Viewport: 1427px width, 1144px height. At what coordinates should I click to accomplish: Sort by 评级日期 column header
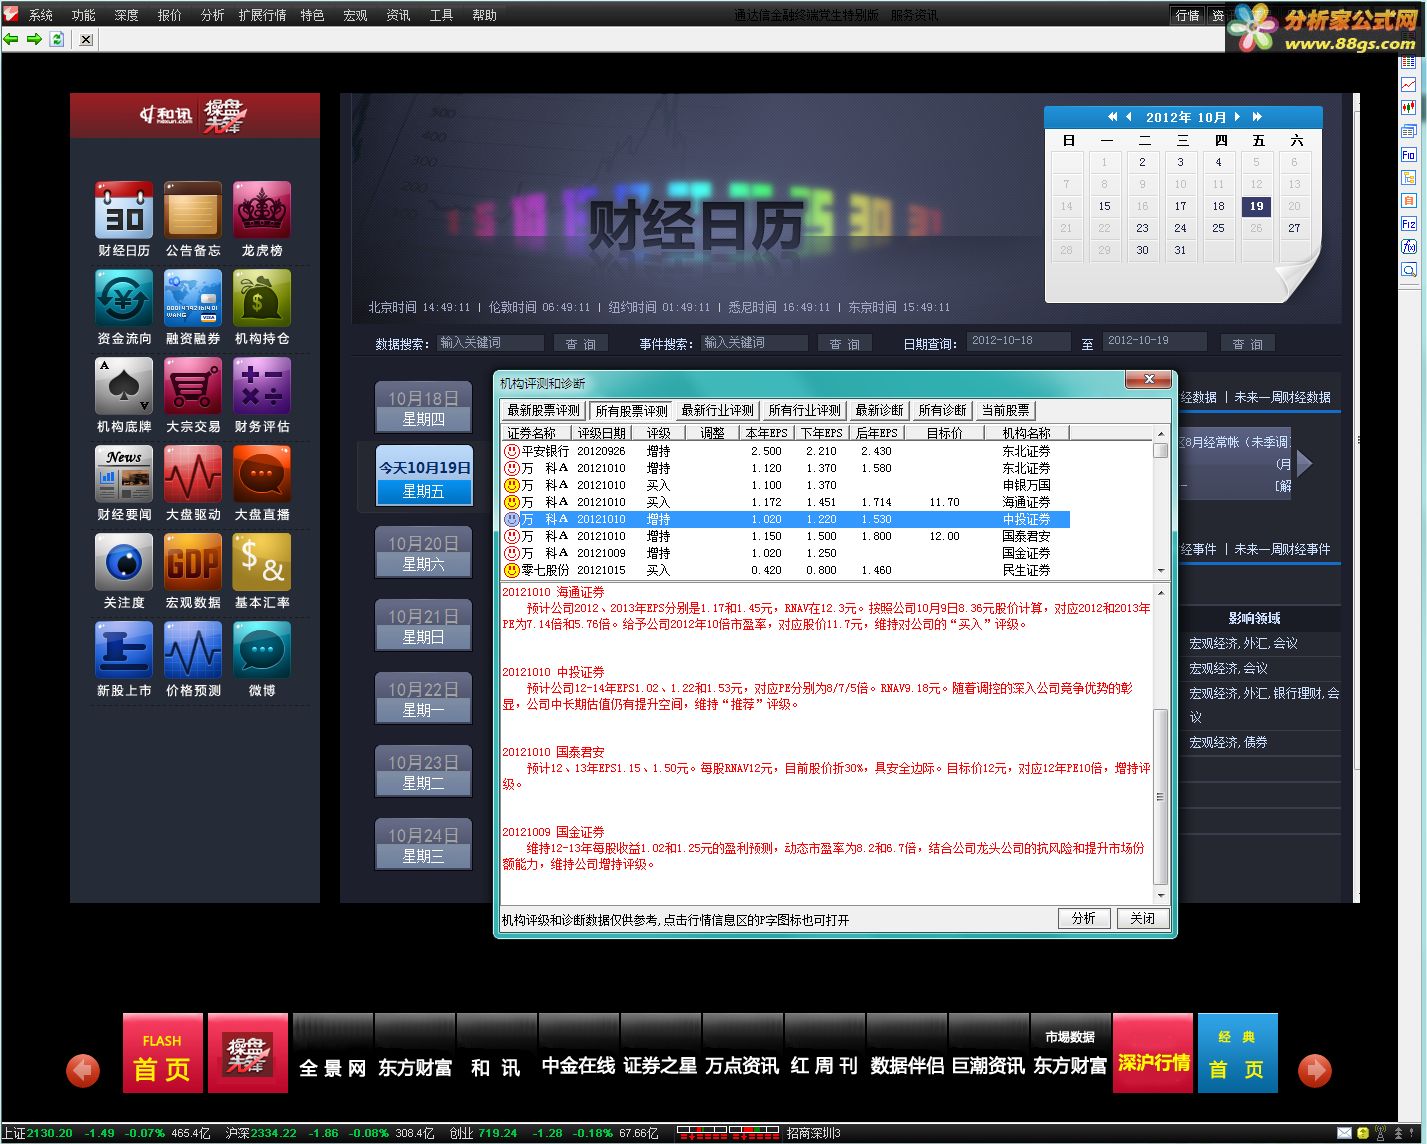click(601, 433)
